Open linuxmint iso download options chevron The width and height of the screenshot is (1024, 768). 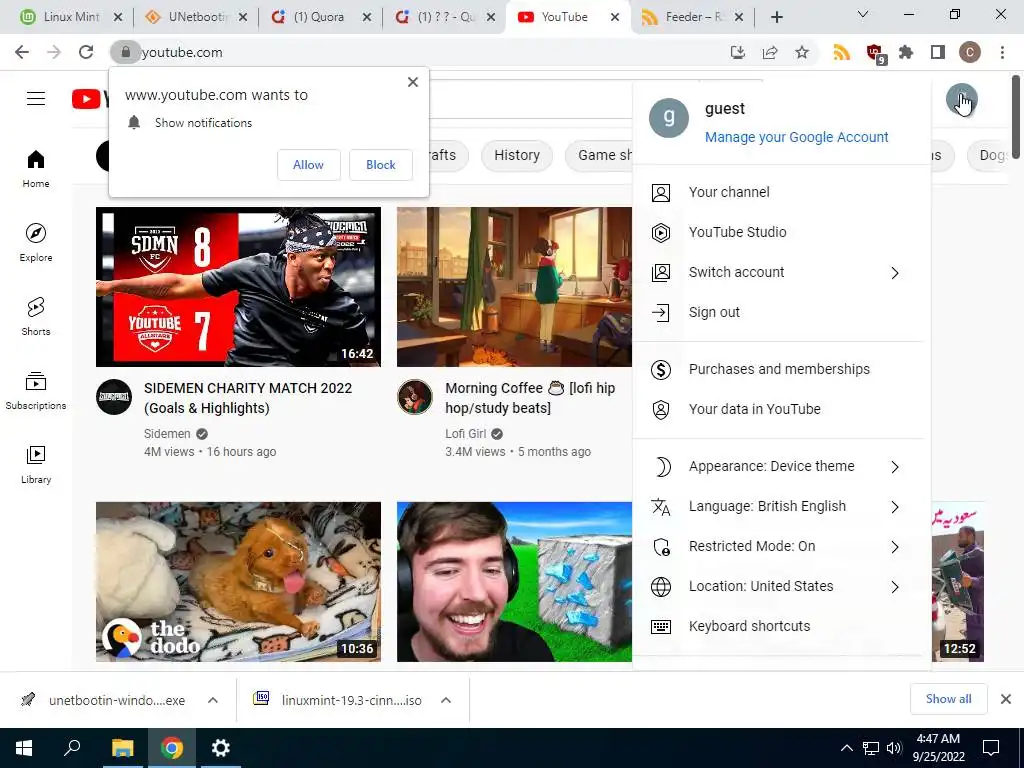coord(446,700)
